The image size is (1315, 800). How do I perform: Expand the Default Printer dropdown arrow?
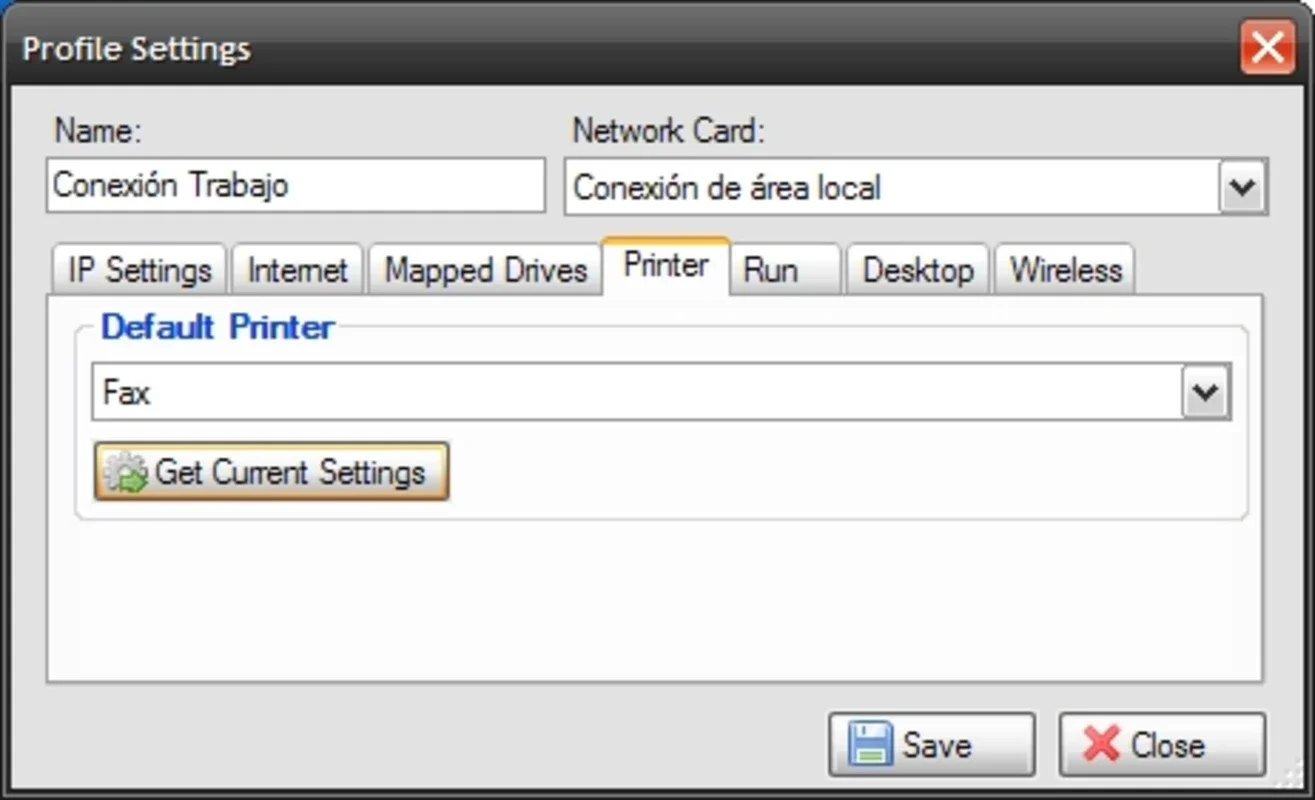tap(1205, 393)
